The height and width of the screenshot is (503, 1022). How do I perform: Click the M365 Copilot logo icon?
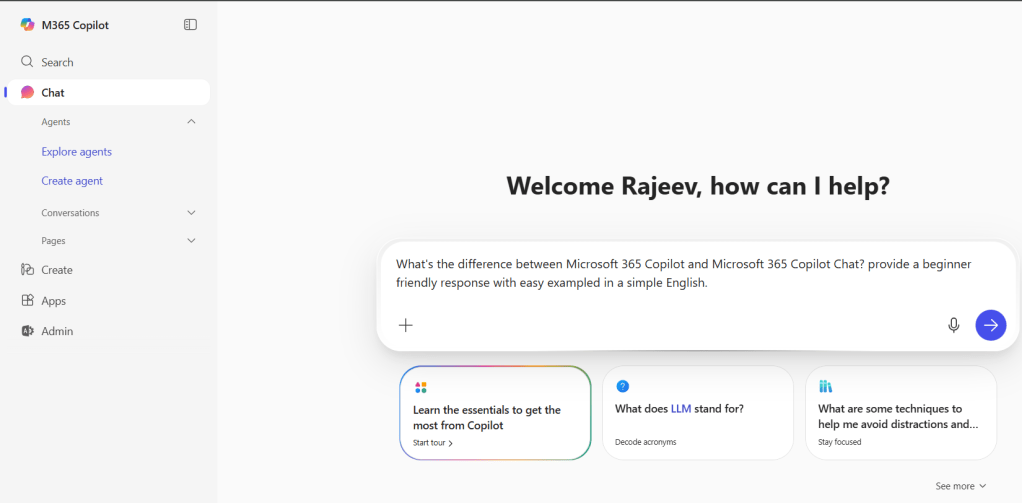coord(28,25)
